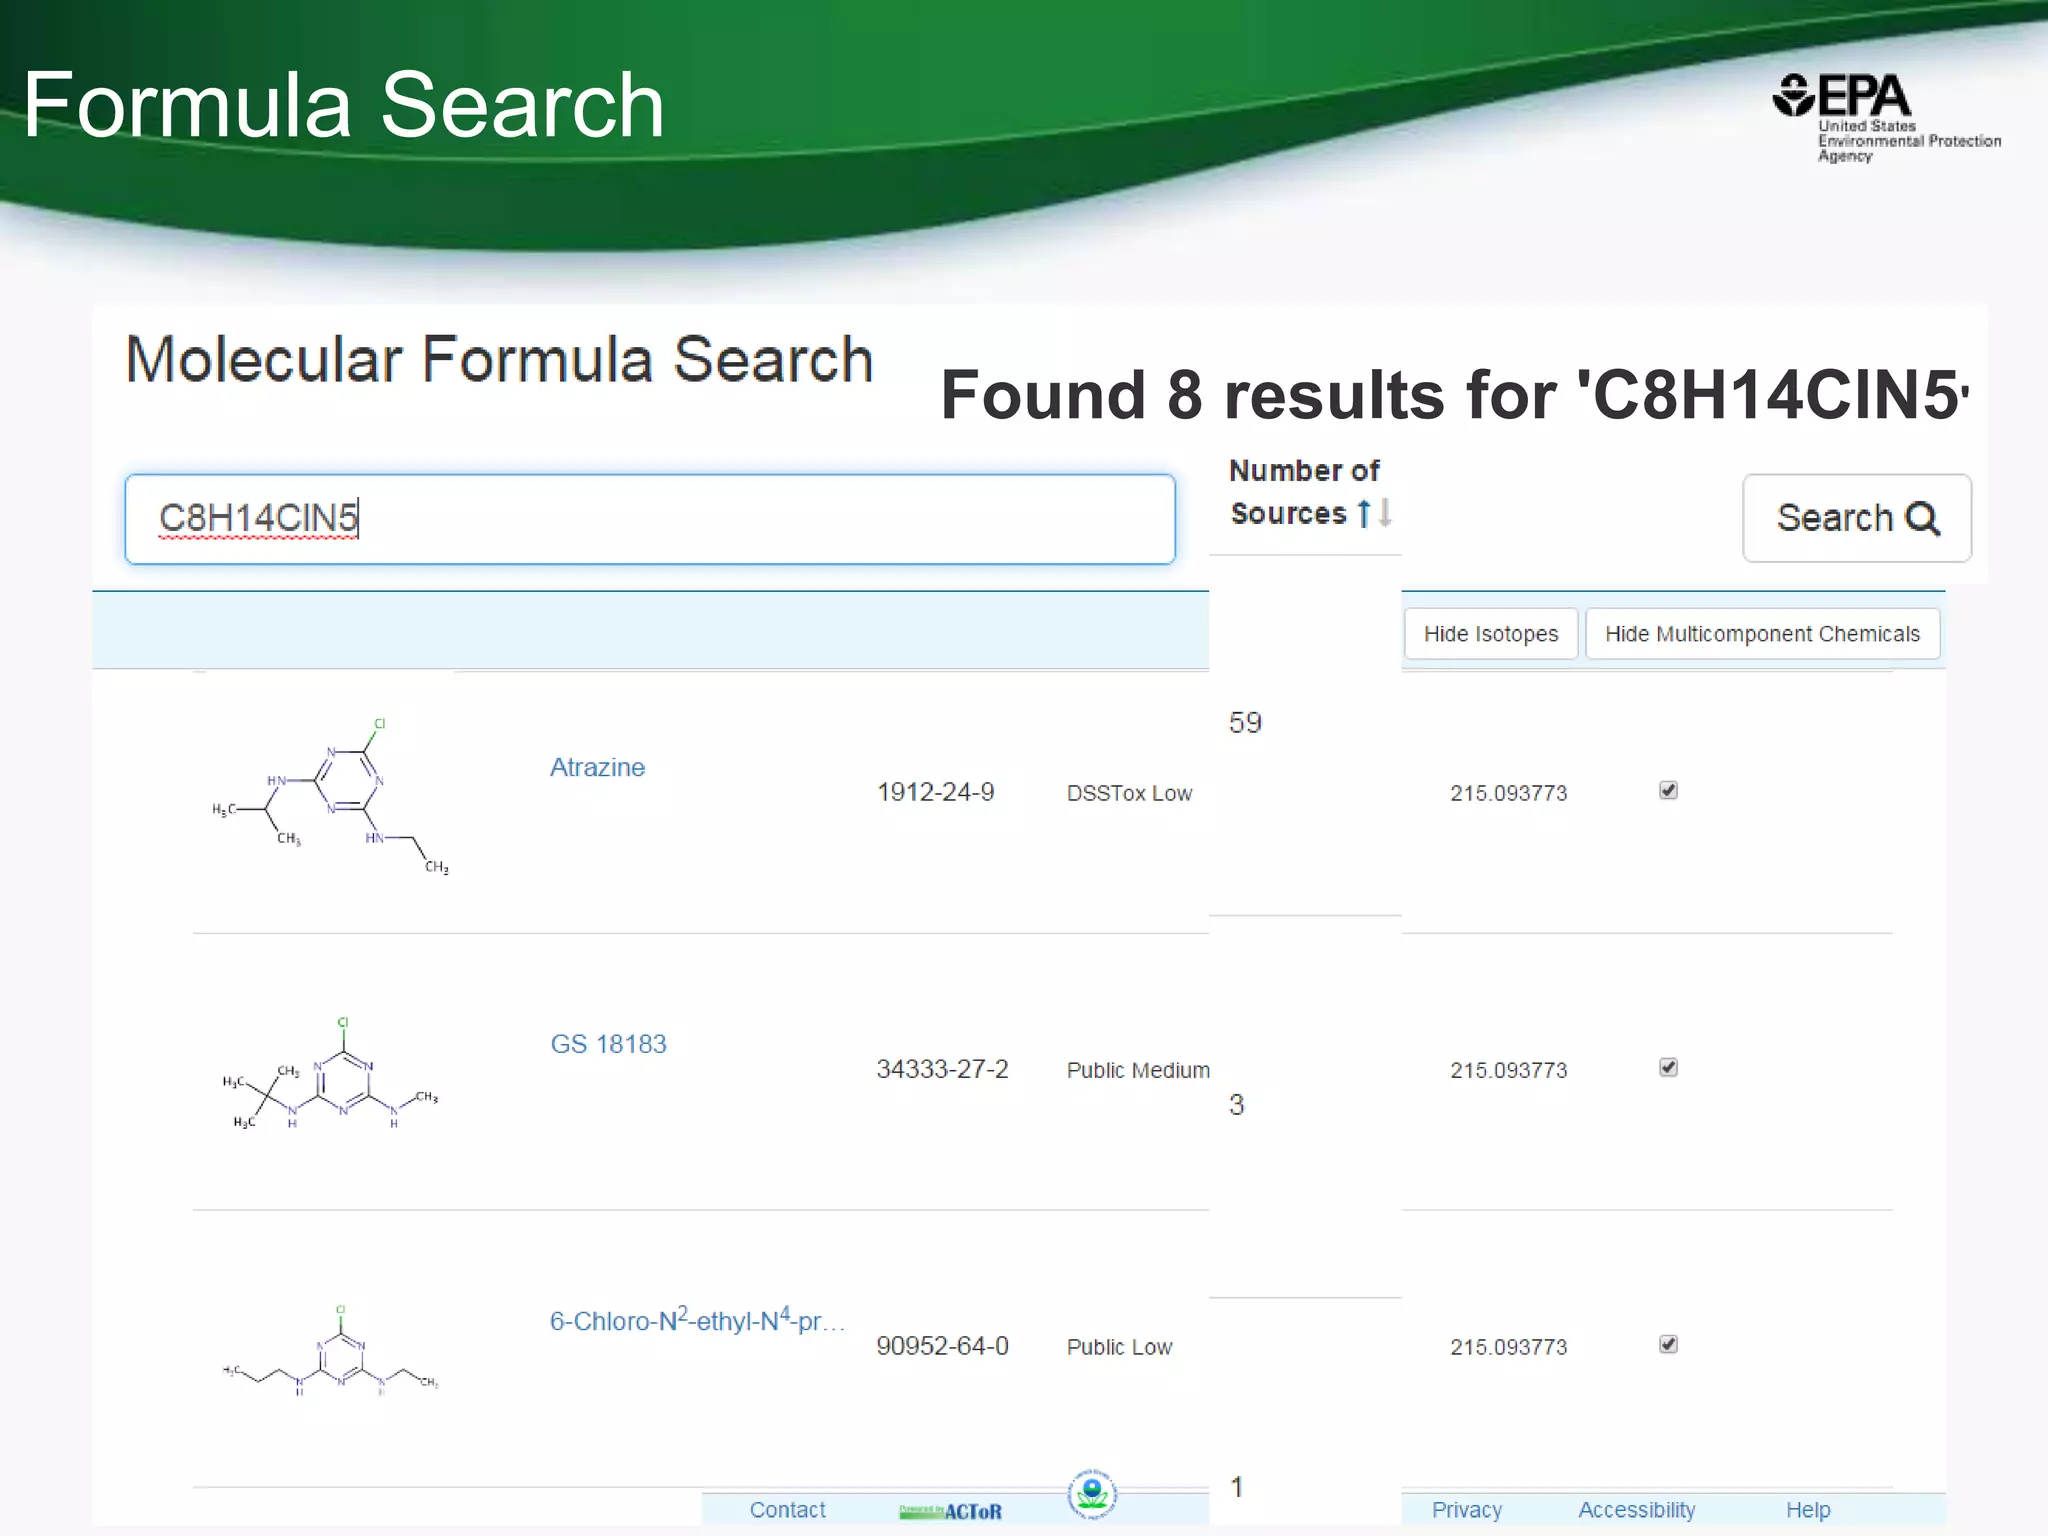Click the Public Low quality label

(1120, 1347)
